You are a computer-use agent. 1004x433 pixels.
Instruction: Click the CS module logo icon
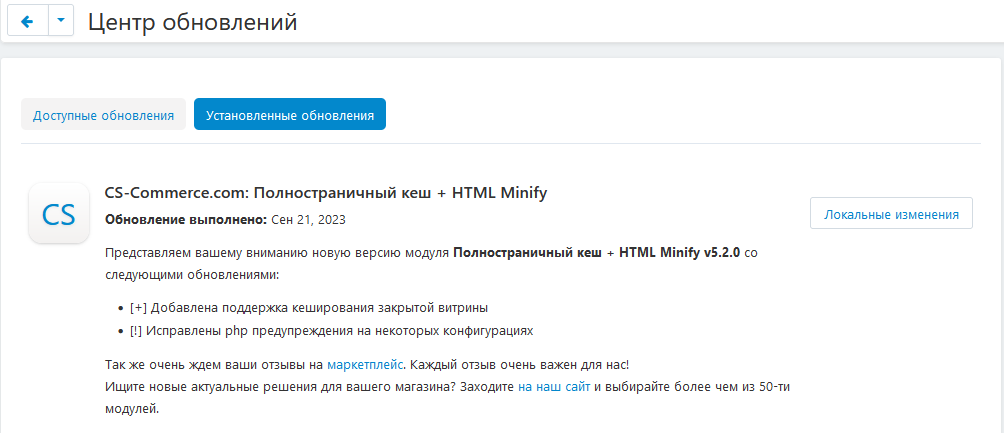(x=59, y=213)
